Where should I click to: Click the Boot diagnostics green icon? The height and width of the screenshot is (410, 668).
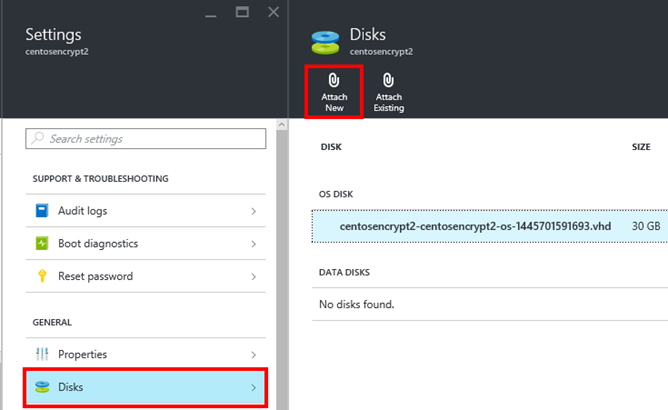42,244
